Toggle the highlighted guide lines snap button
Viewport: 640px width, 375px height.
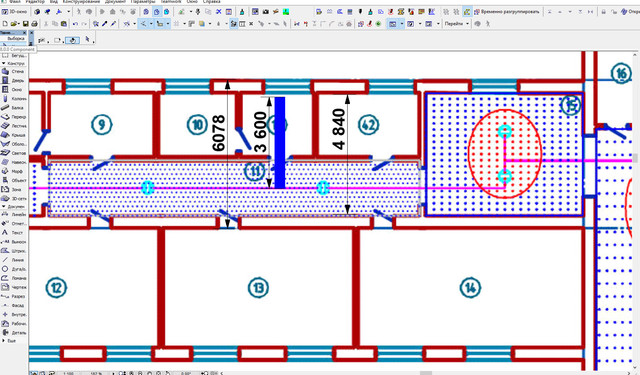click(x=143, y=24)
